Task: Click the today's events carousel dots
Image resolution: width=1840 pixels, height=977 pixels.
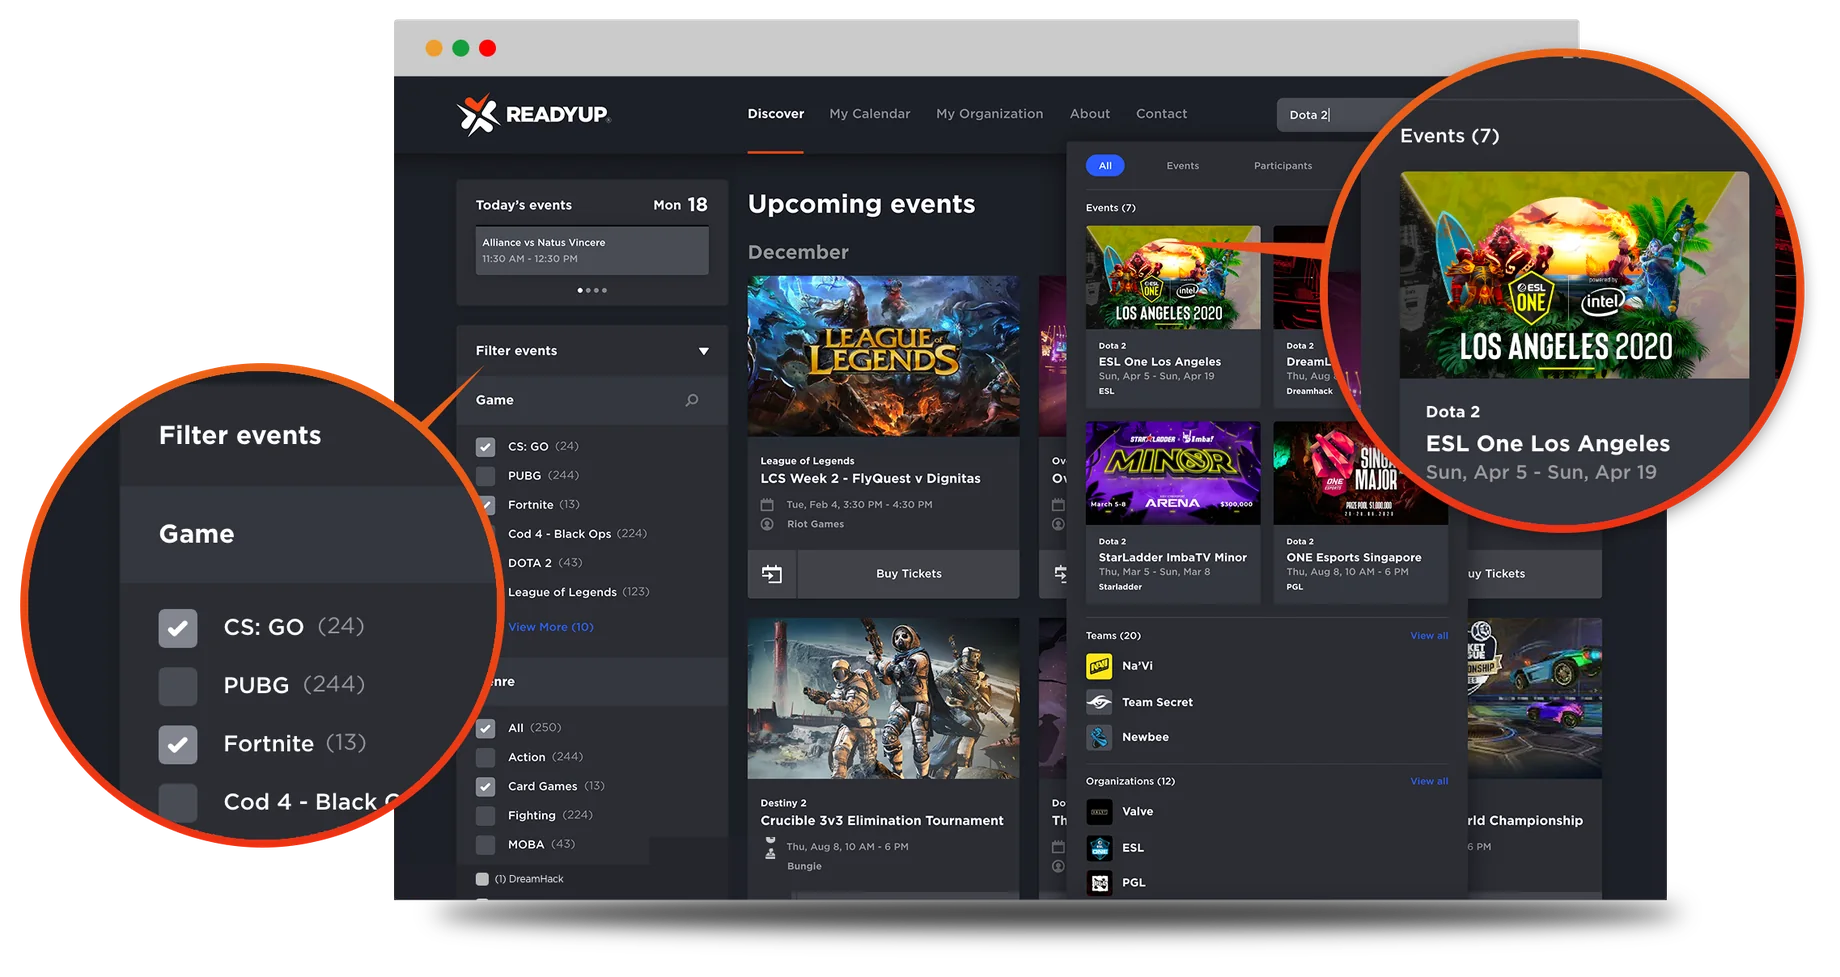Action: [x=592, y=291]
